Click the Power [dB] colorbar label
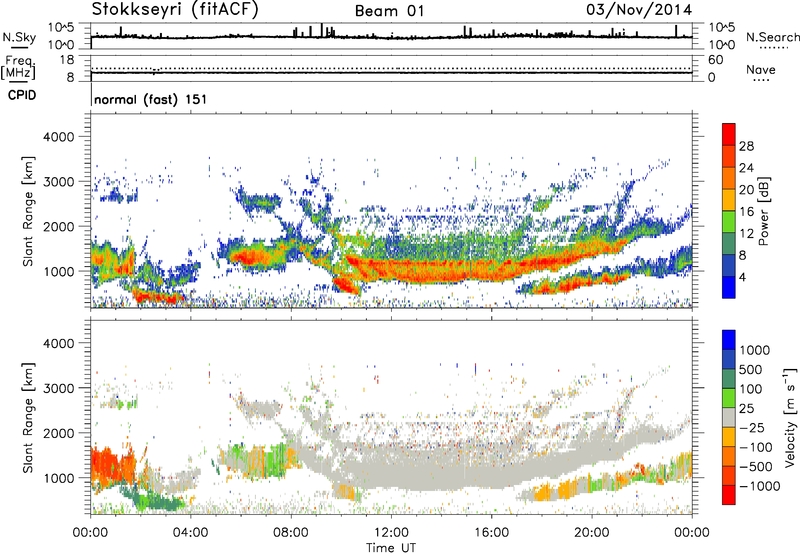 [763, 211]
